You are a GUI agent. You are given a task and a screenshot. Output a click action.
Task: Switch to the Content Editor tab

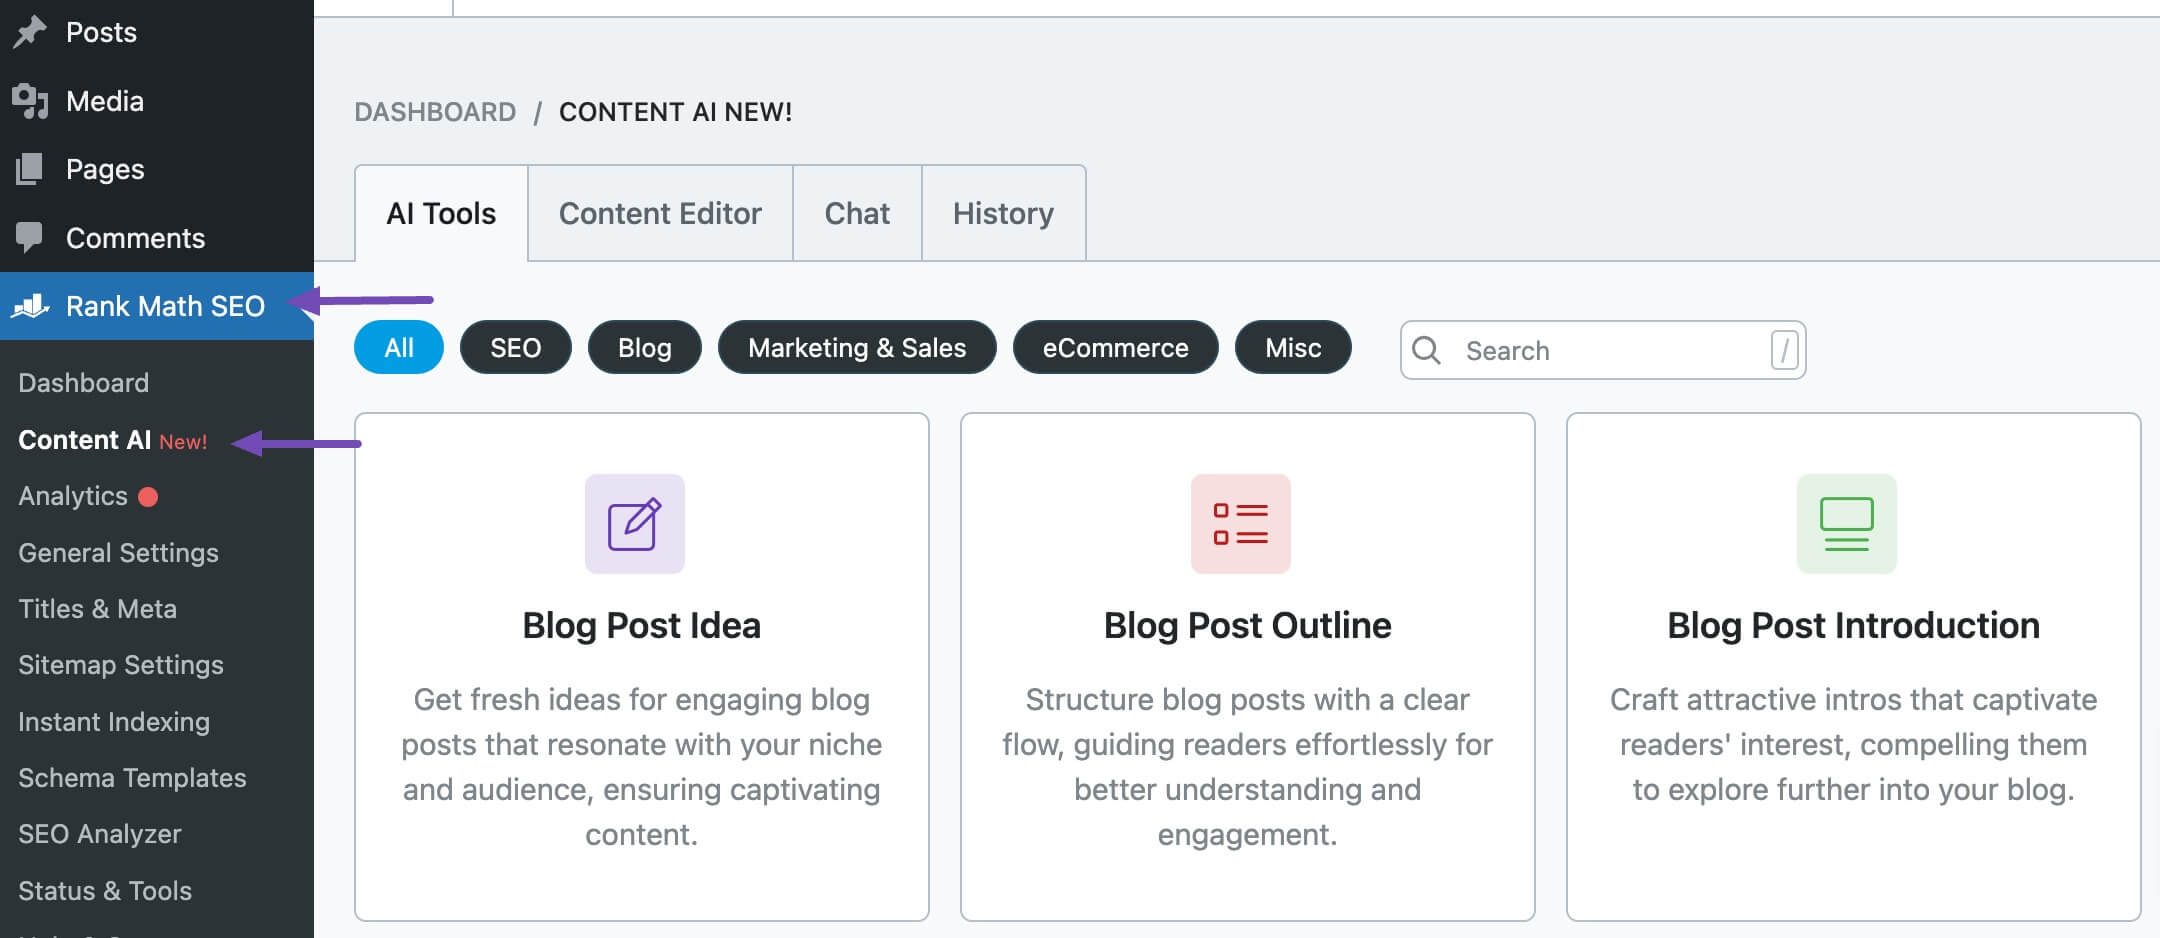(x=660, y=213)
